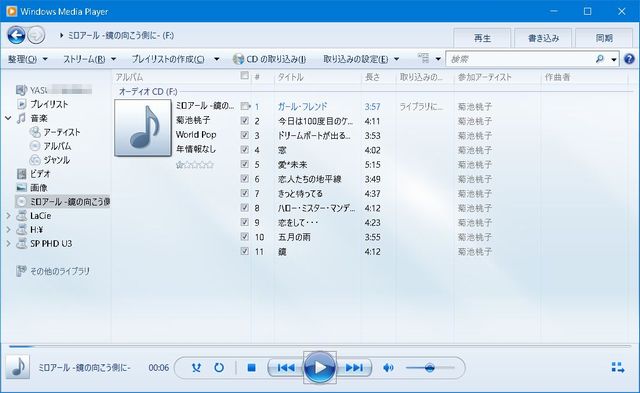This screenshot has width=640, height=393.
Task: Stop playback
Action: [x=251, y=368]
